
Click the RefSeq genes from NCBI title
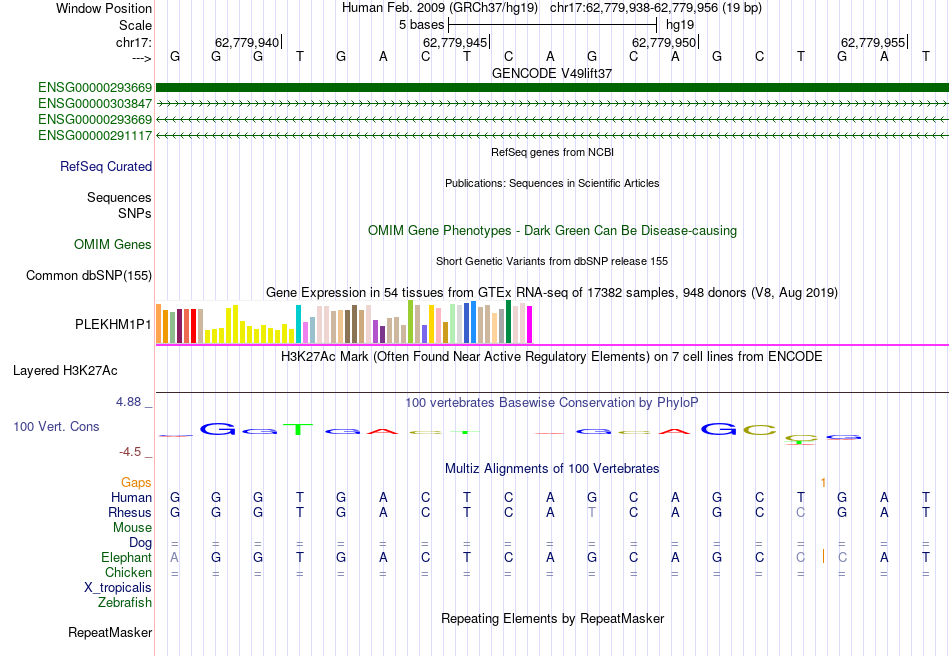[x=552, y=153]
